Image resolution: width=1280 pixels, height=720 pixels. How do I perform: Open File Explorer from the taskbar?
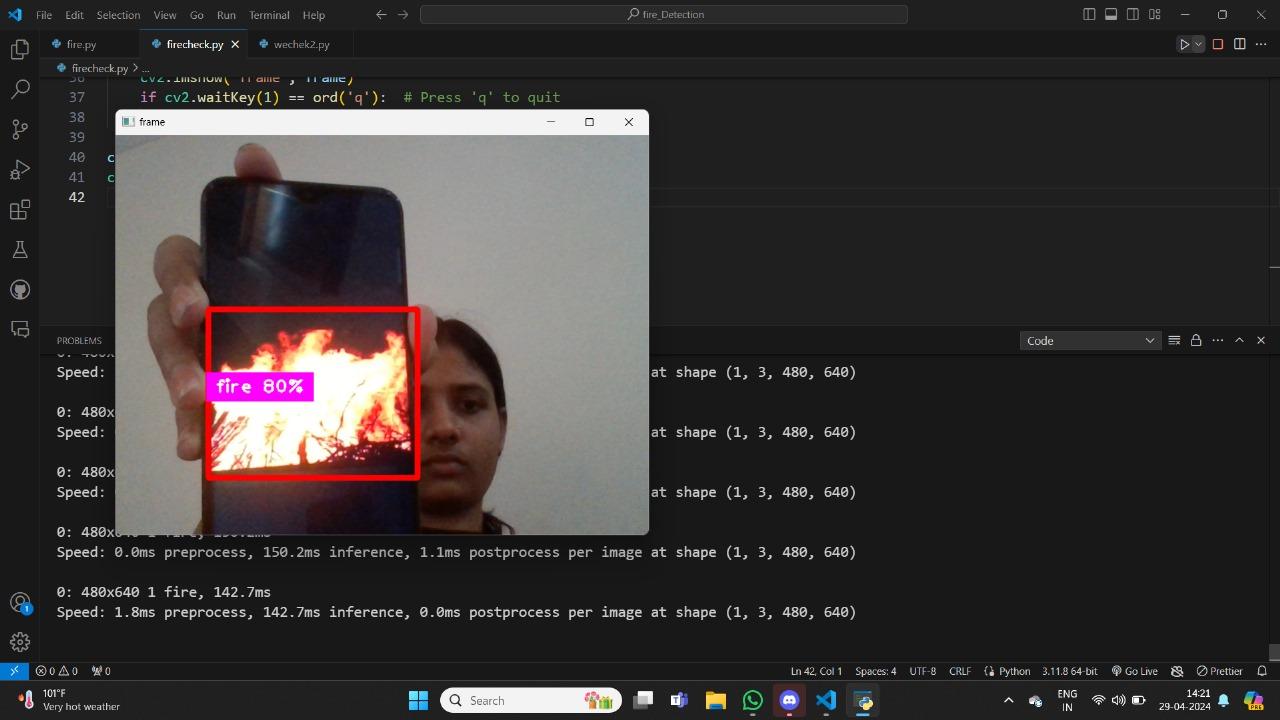click(715, 700)
